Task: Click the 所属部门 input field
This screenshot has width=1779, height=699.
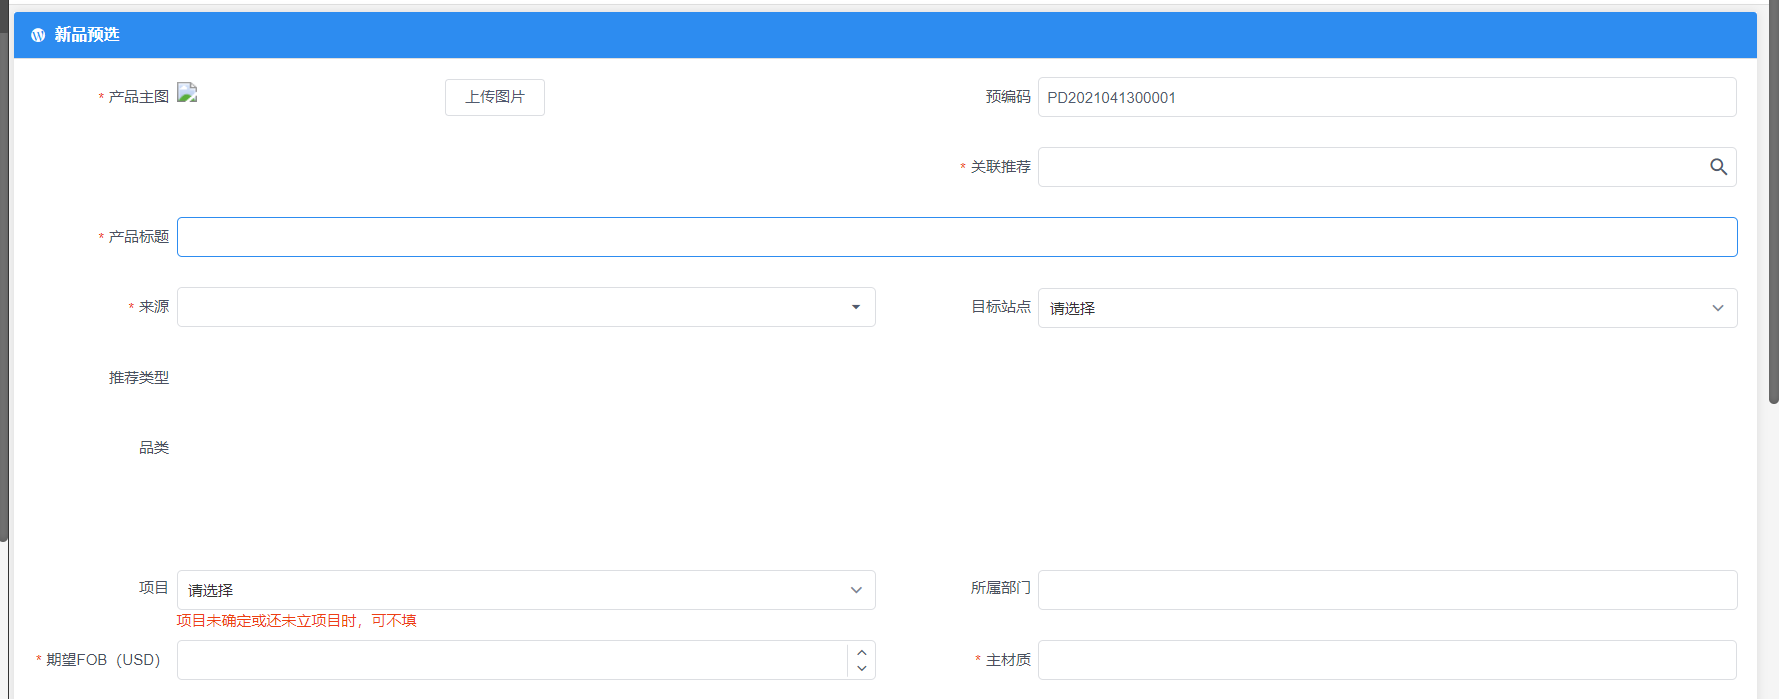Action: 1387,590
